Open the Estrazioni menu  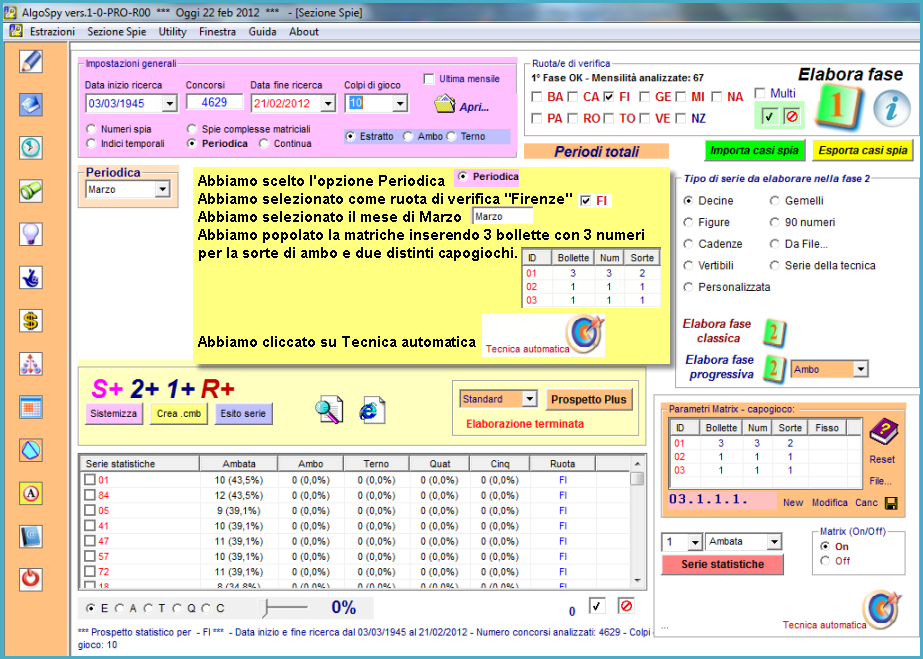pyautogui.click(x=52, y=32)
